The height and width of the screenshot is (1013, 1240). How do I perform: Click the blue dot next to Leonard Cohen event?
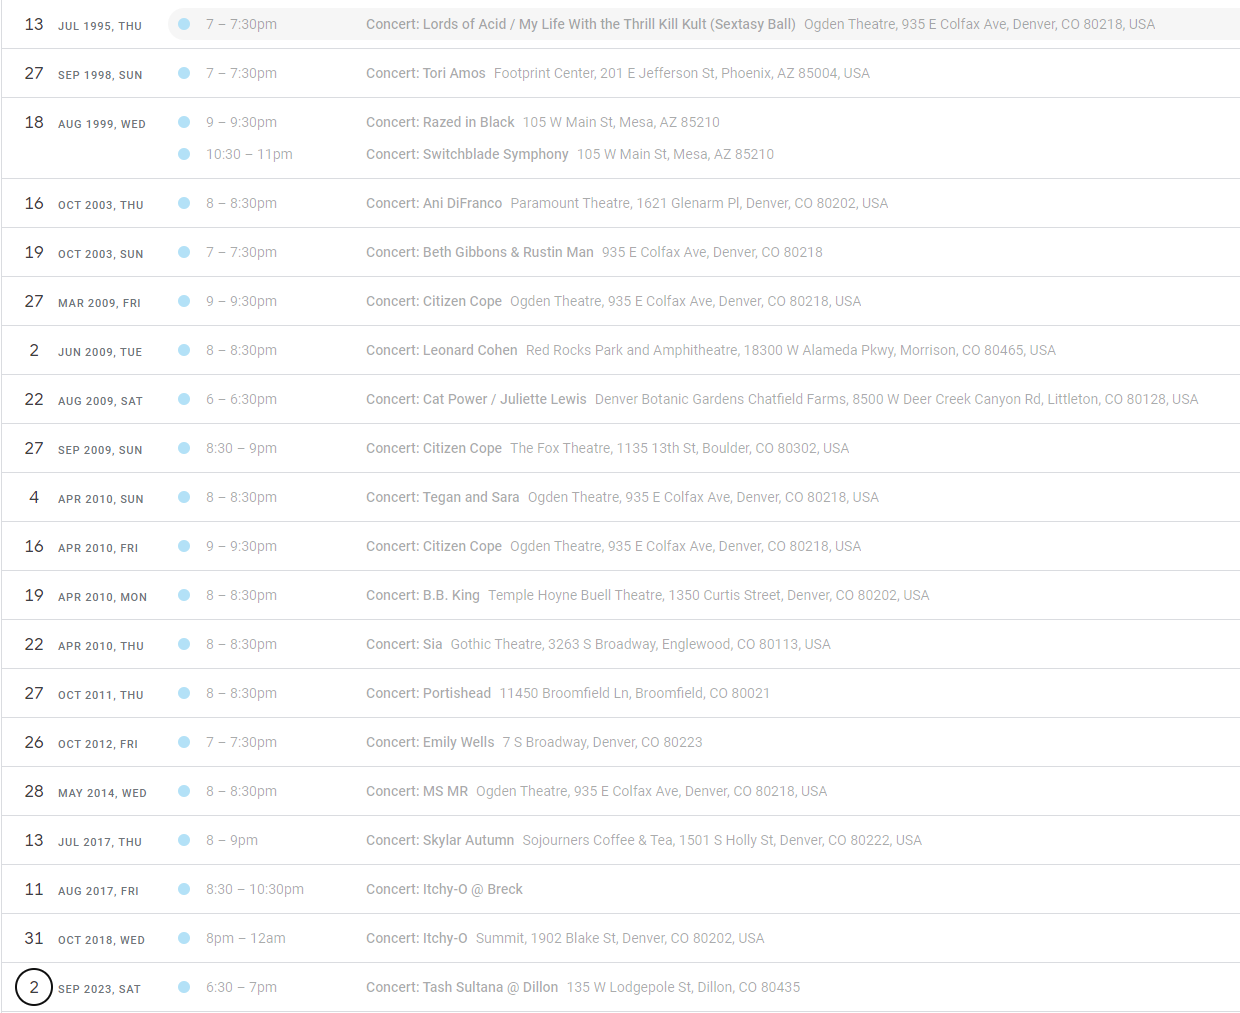[x=184, y=350]
